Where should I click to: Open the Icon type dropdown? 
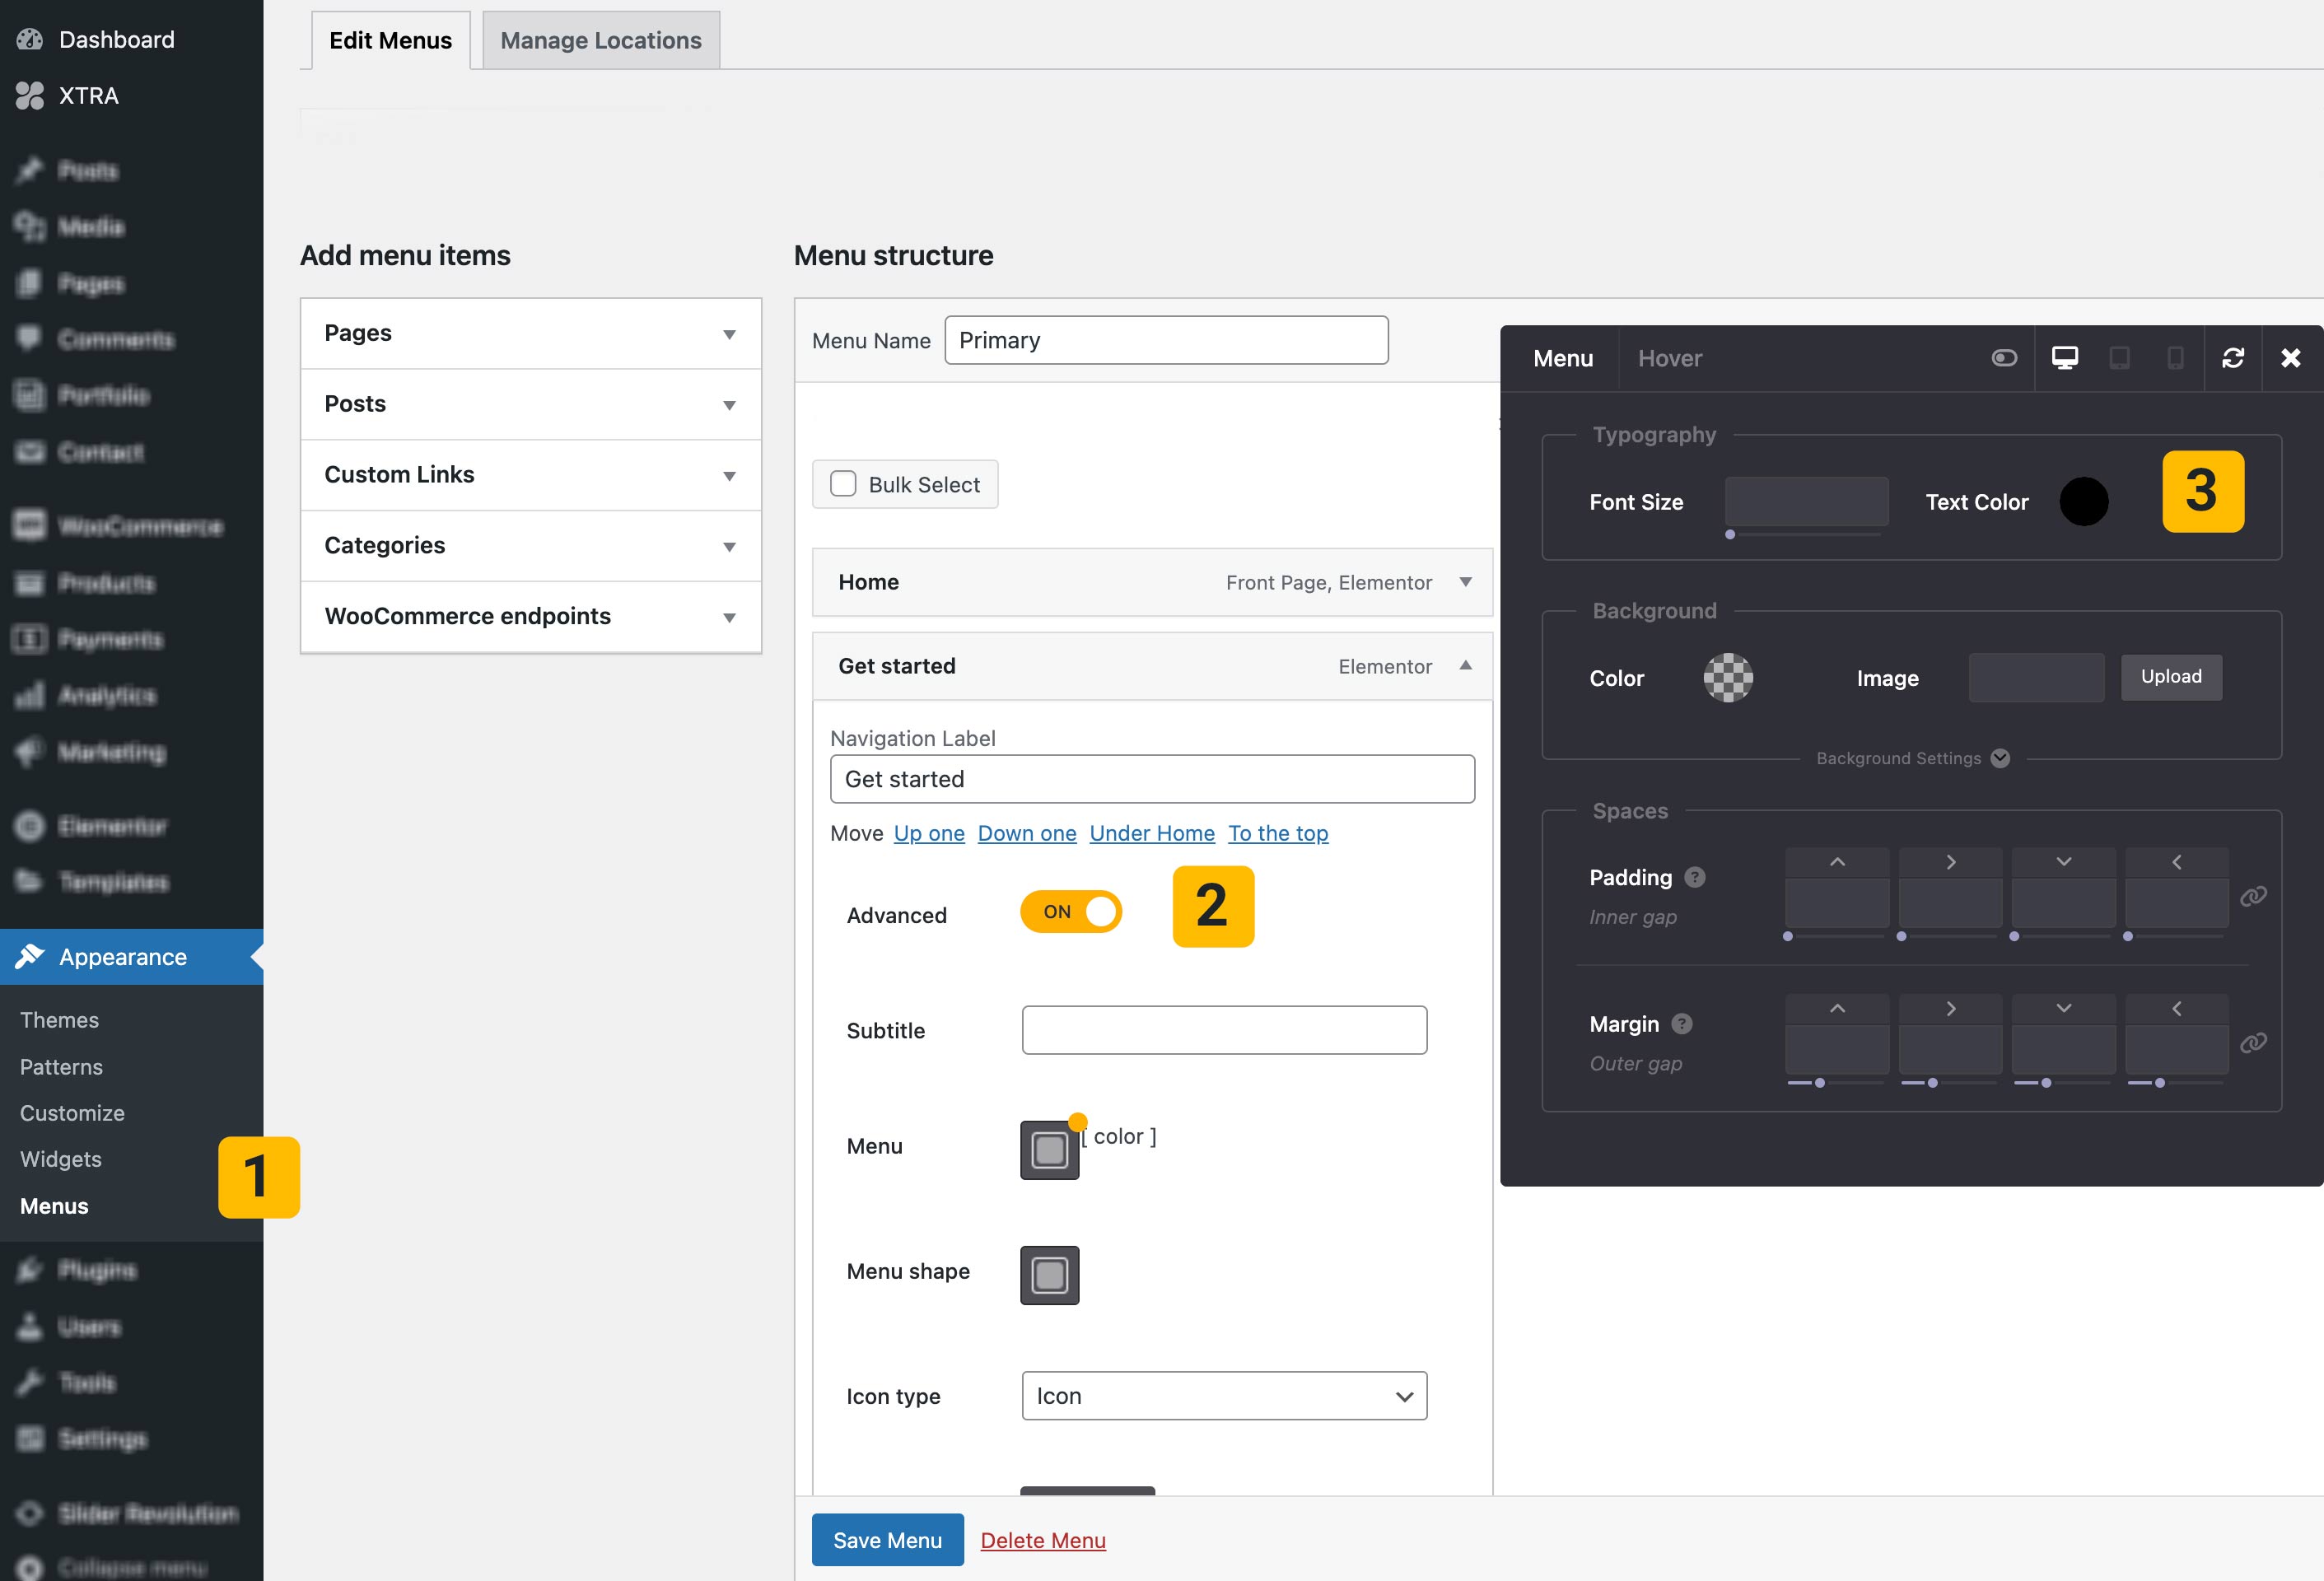[x=1224, y=1396]
